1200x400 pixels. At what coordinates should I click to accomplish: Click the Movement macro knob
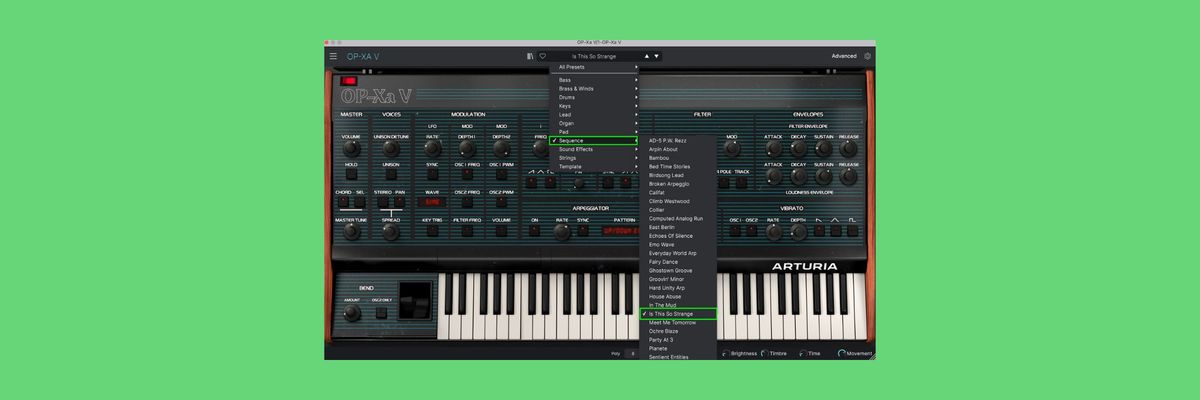click(842, 353)
